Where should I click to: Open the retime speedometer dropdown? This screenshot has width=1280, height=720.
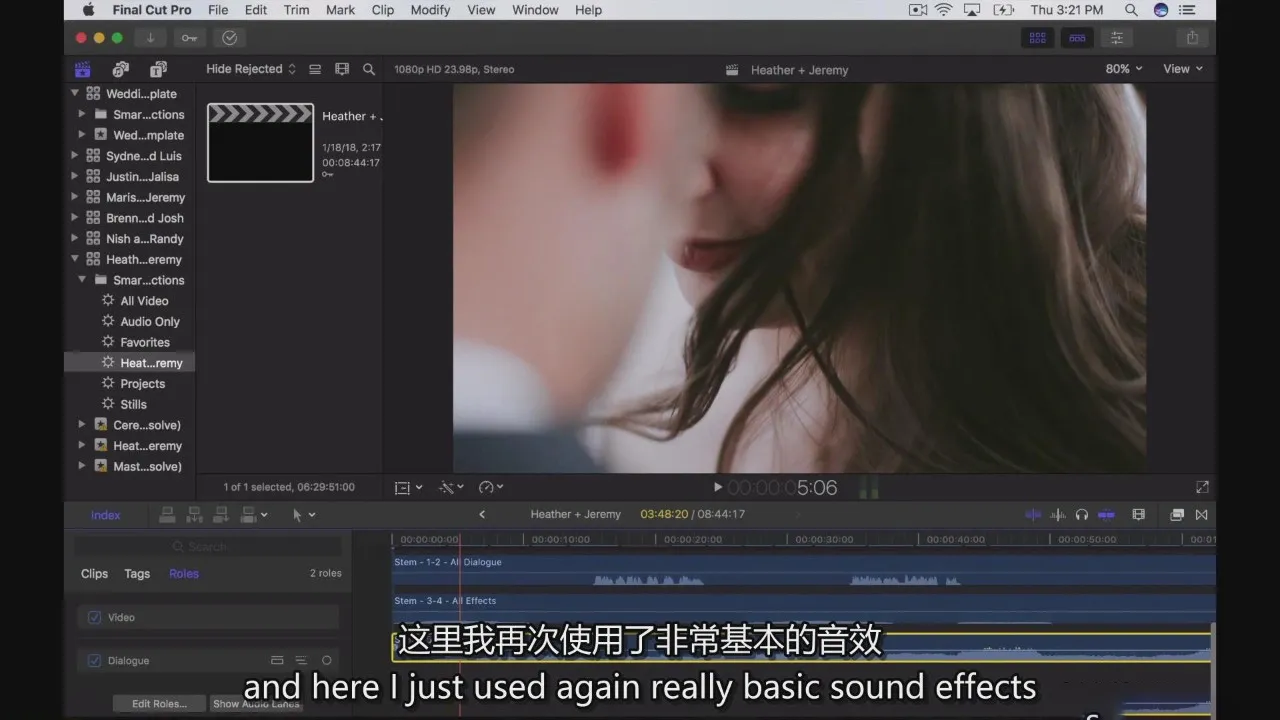(x=491, y=487)
